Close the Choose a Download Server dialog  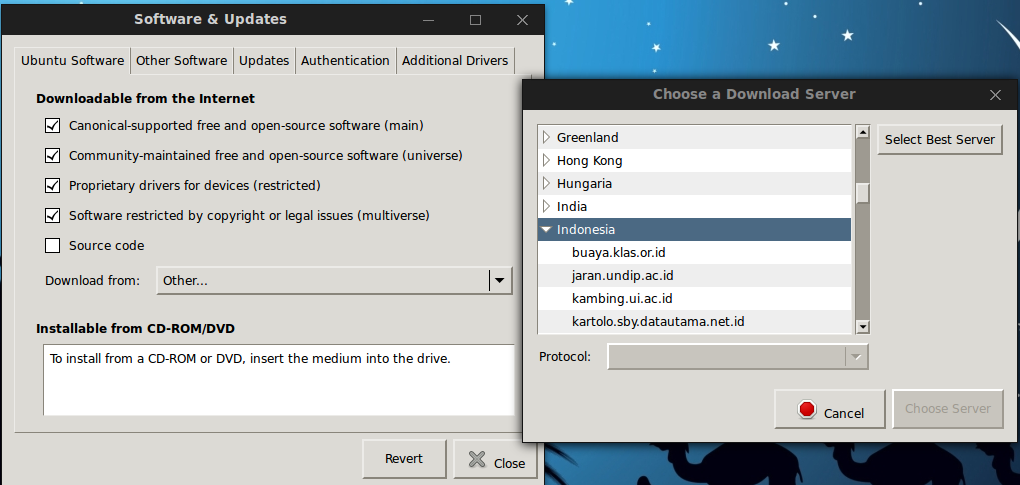pos(995,95)
